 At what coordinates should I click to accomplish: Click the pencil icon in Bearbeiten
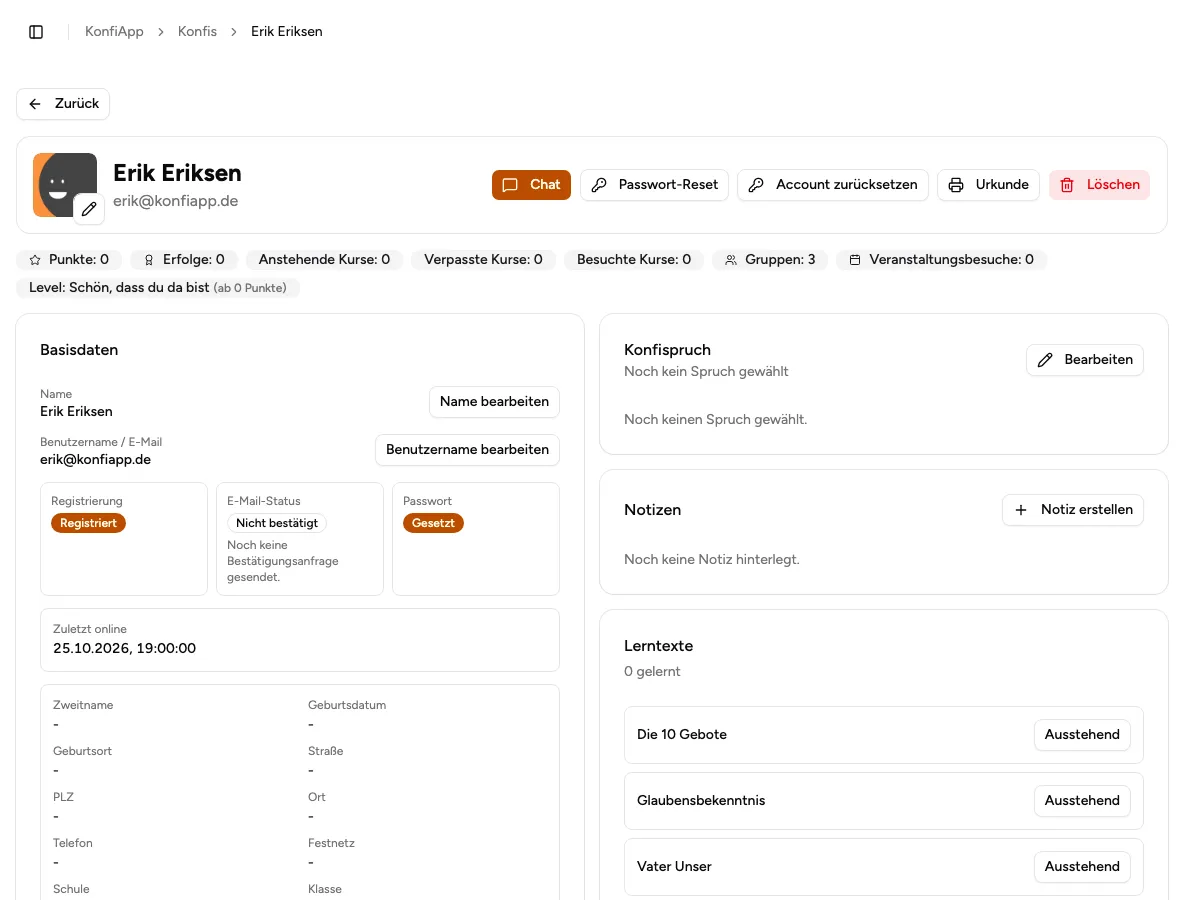pyautogui.click(x=1045, y=360)
